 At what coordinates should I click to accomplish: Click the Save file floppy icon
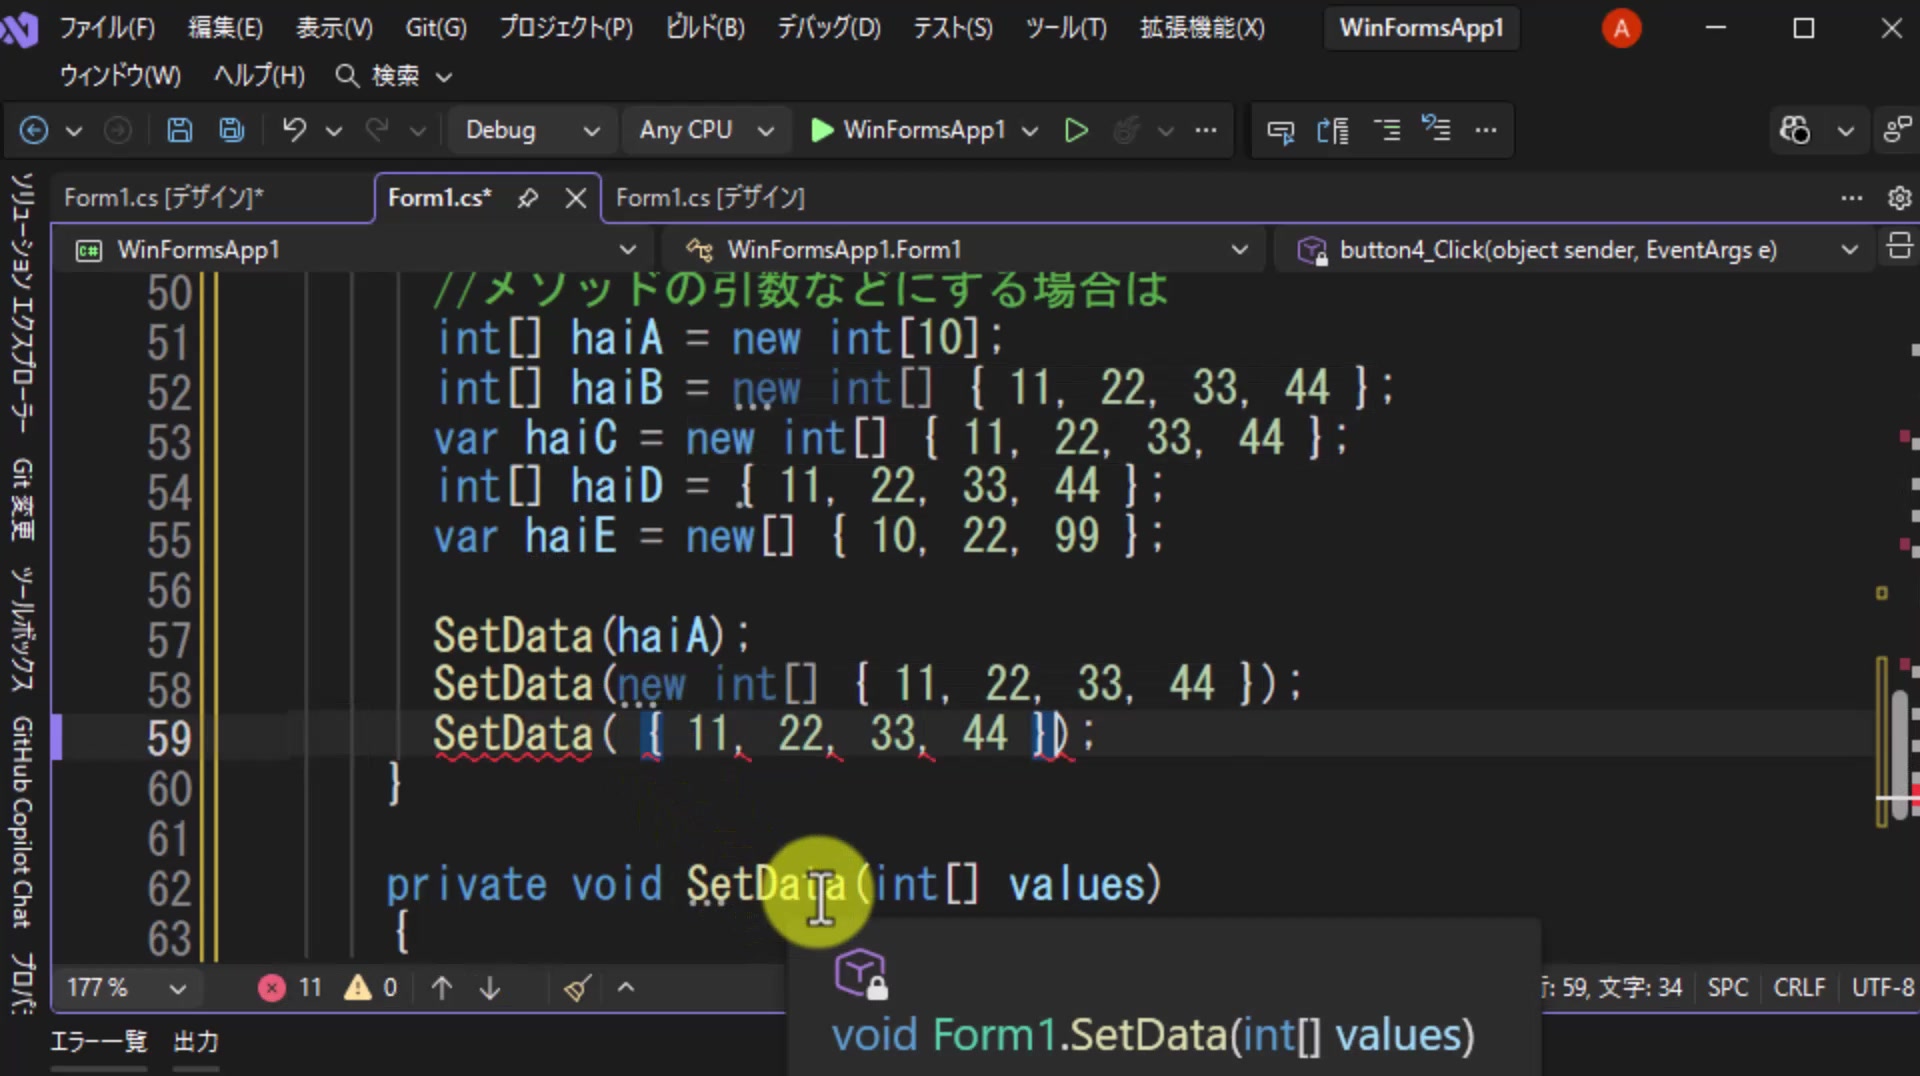click(x=179, y=130)
